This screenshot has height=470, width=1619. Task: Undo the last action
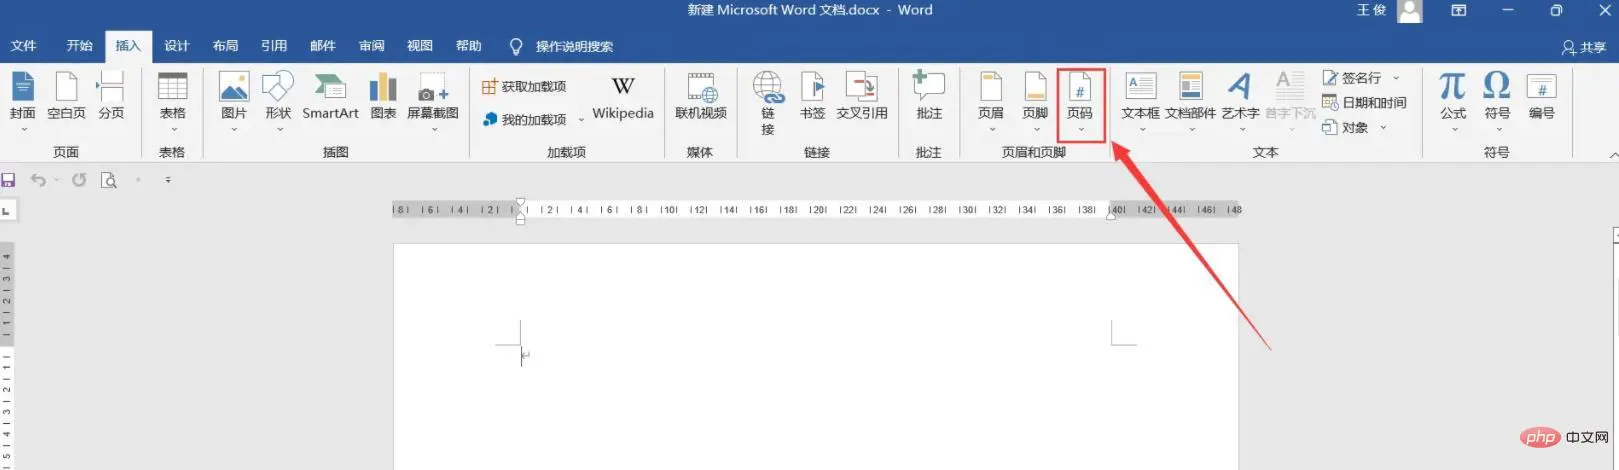(38, 180)
